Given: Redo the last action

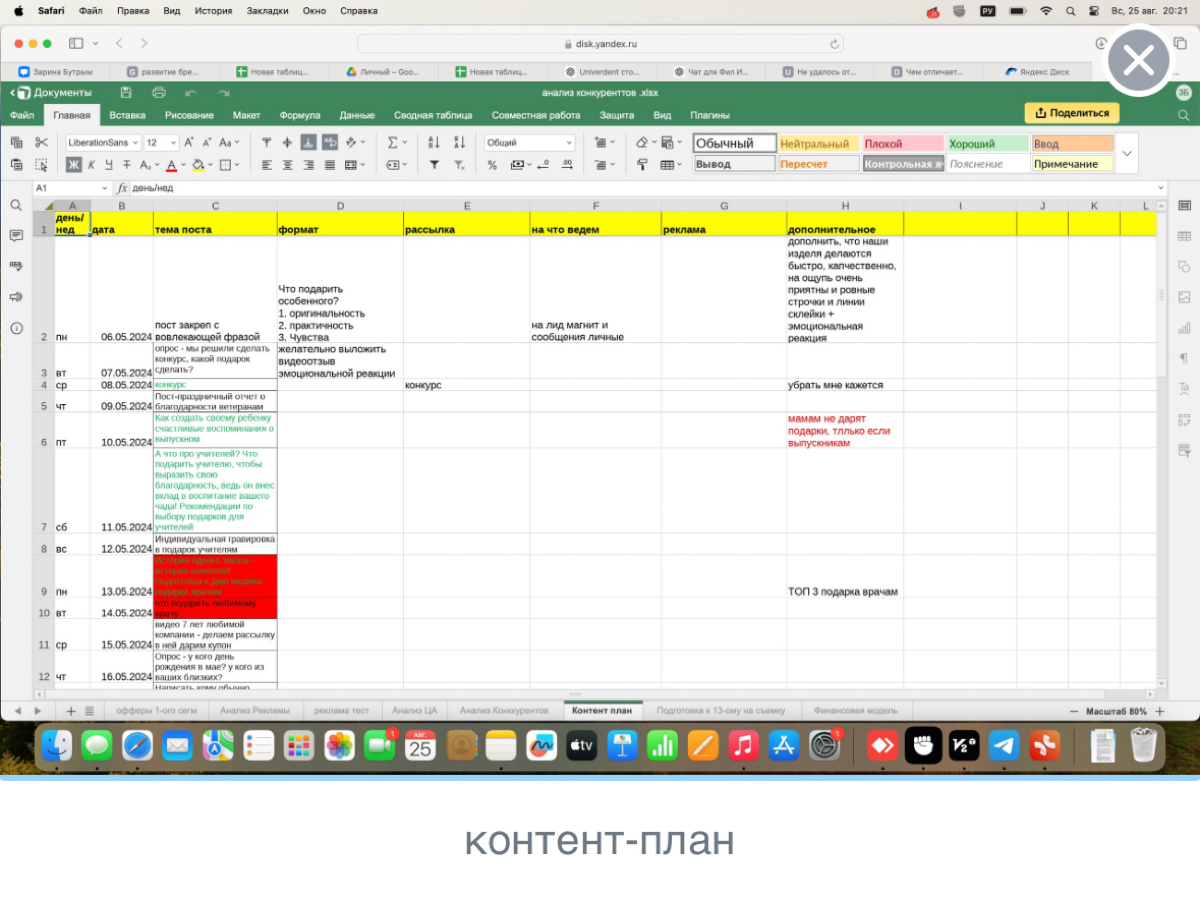Looking at the screenshot, I should click(x=224, y=92).
